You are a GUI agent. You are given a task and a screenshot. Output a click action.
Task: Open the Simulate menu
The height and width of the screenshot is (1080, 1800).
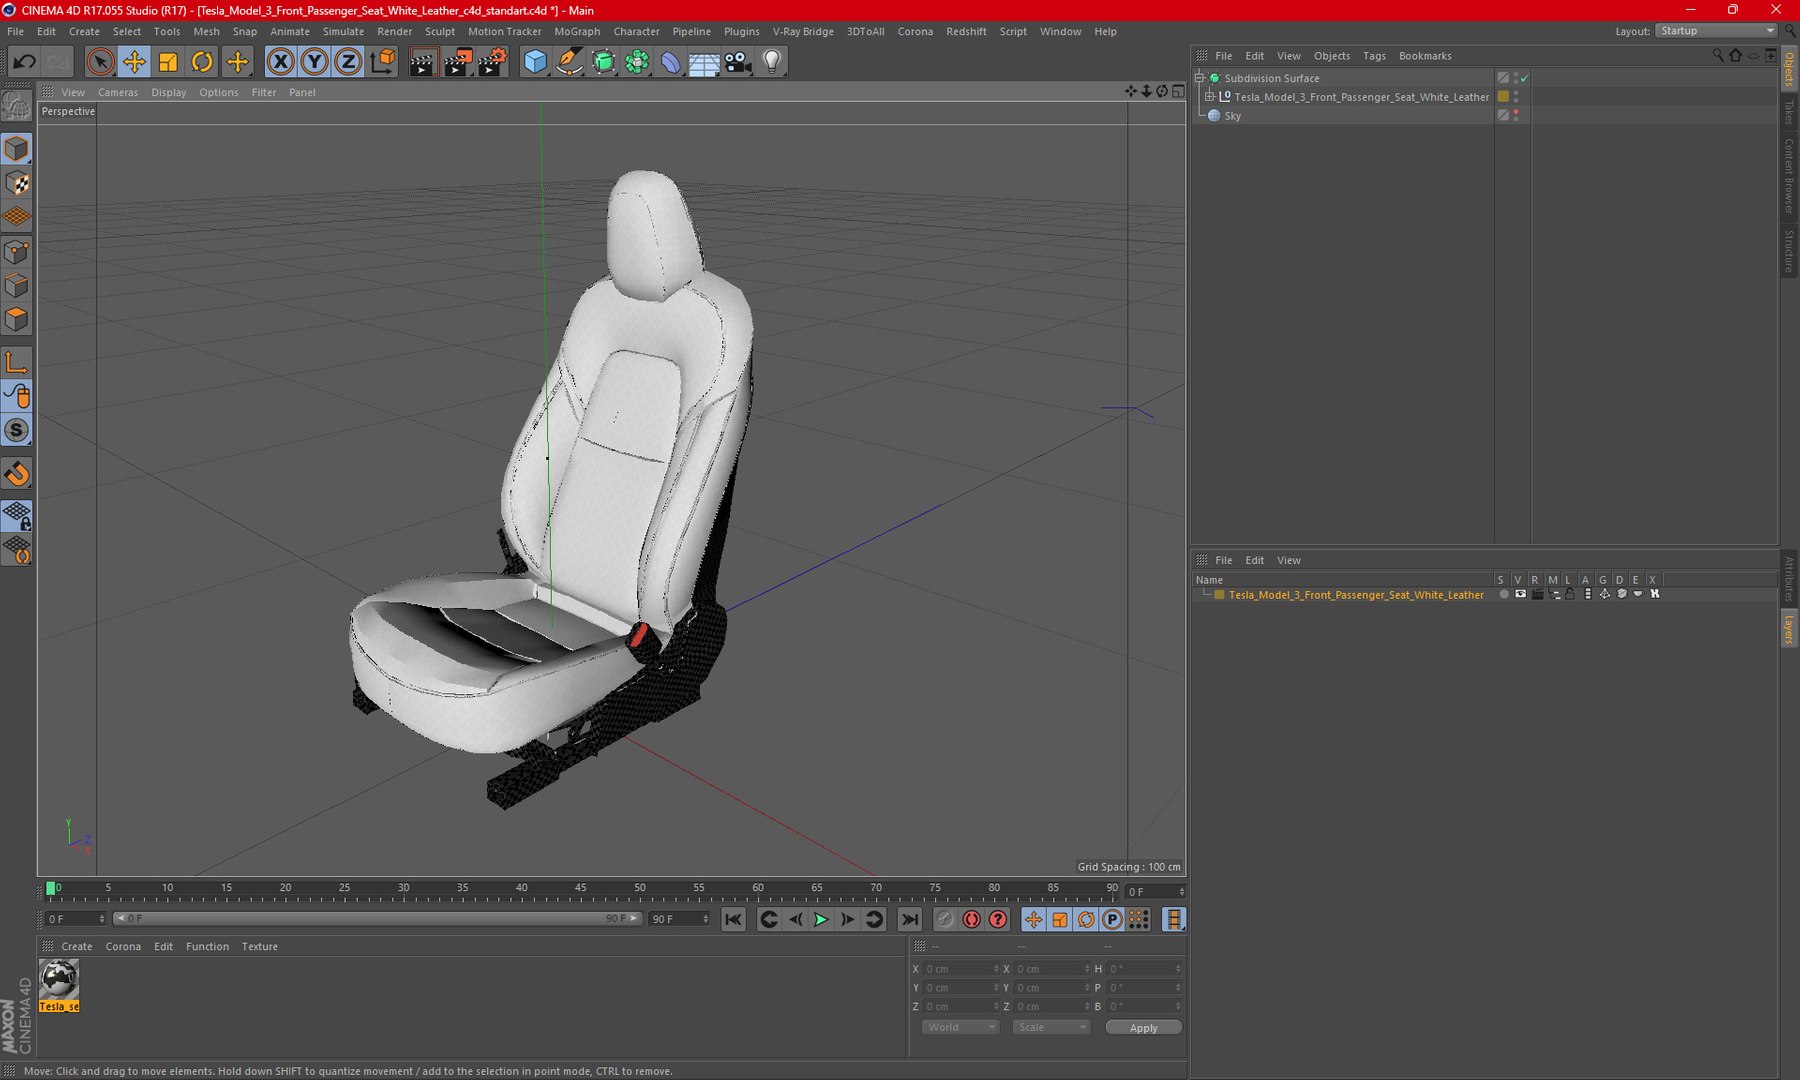point(343,31)
